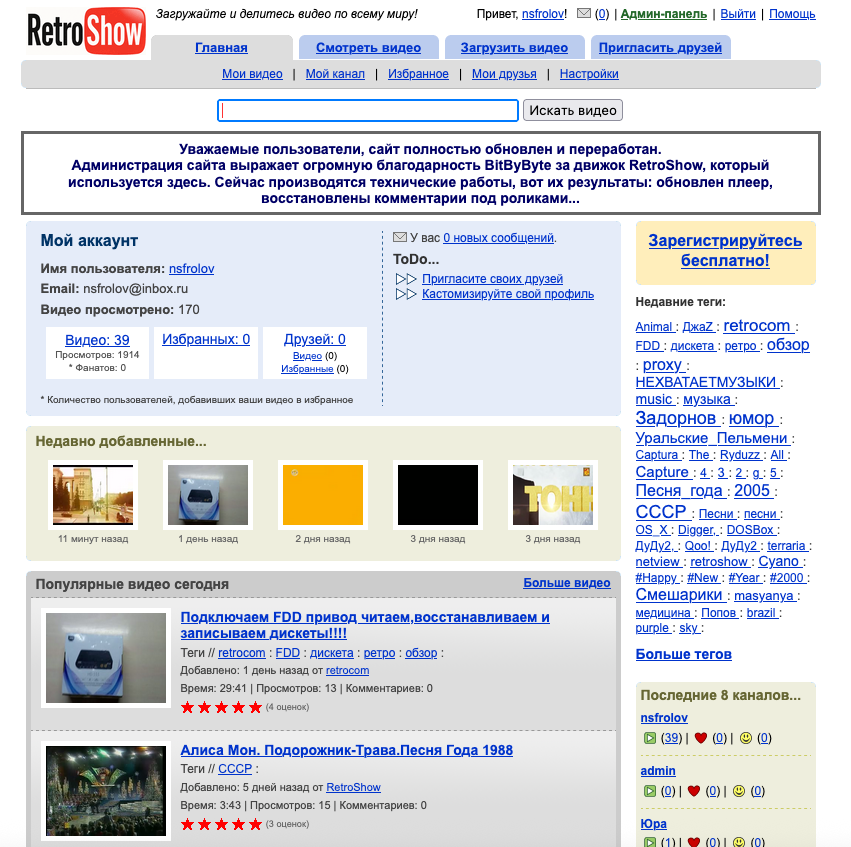
Task: Click the smiley icon under nsfrolov channel
Action: click(745, 738)
